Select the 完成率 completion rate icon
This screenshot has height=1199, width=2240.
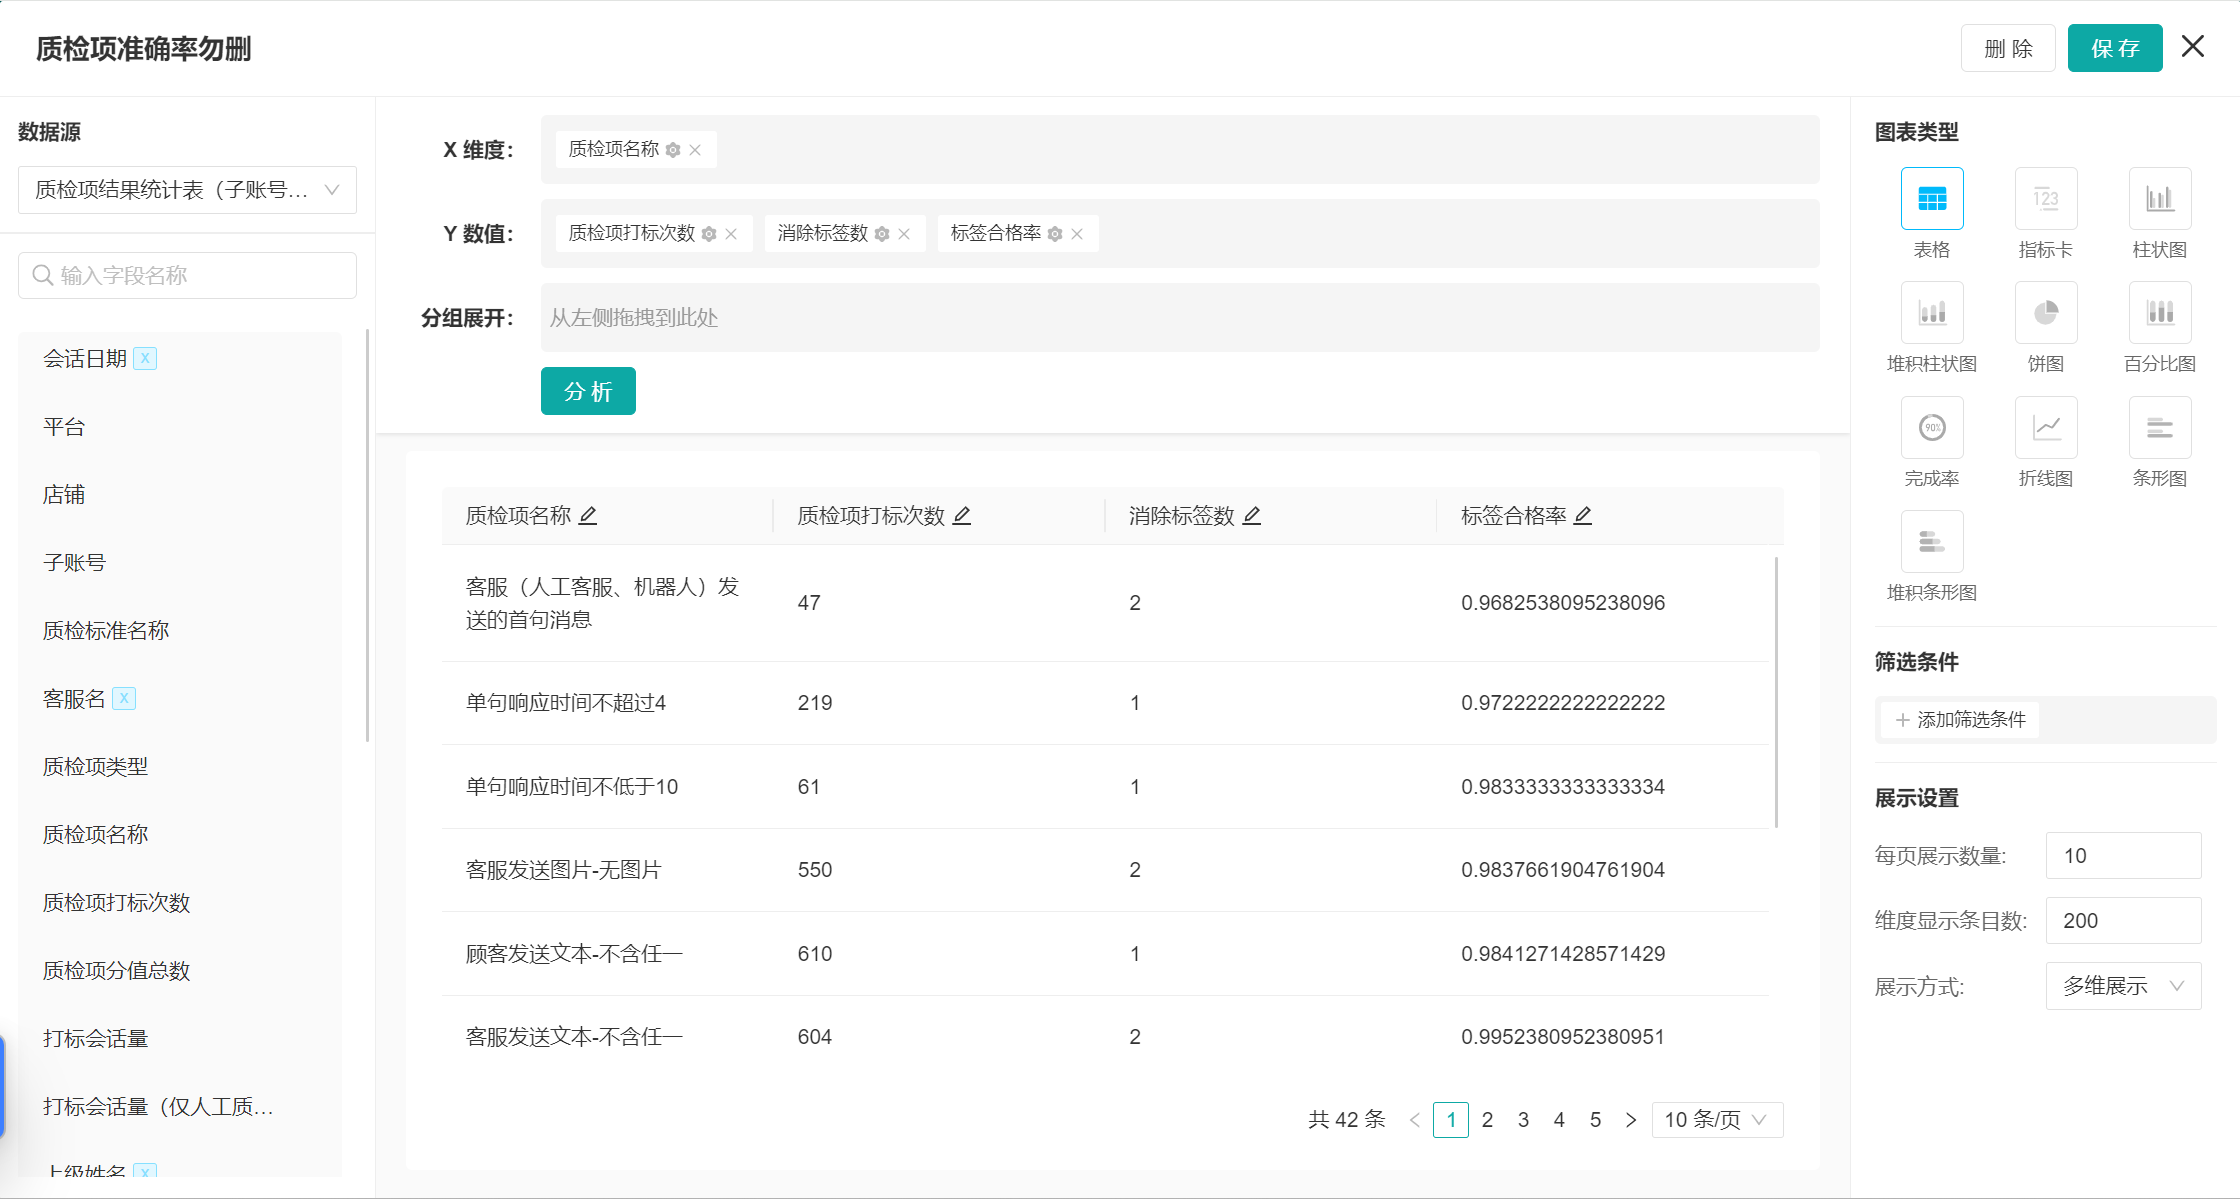tap(1931, 427)
